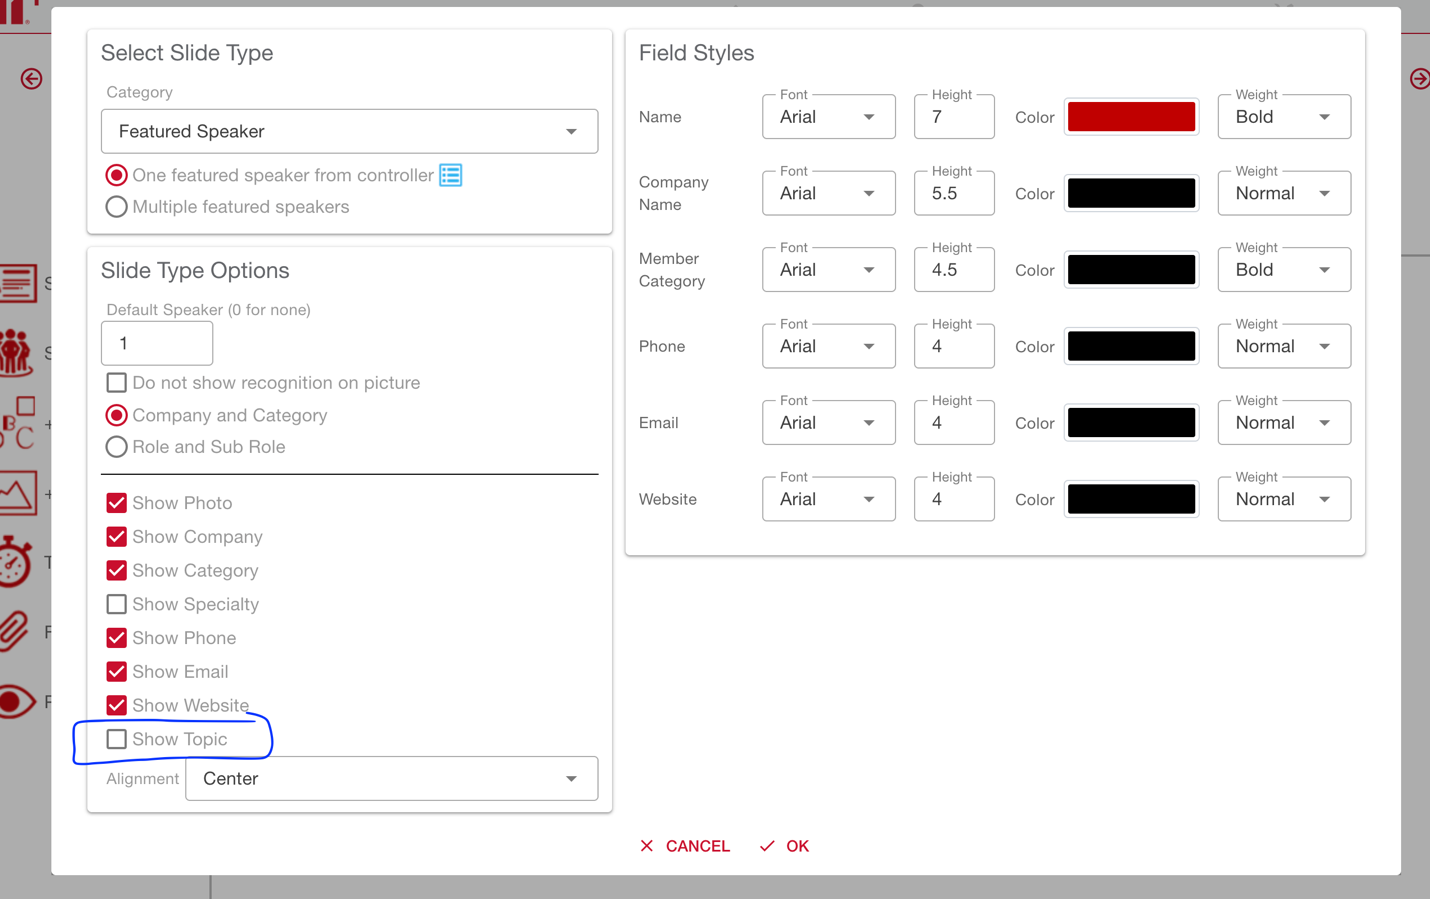Open the Email row Font dropdown
1430x899 pixels.
tap(829, 423)
